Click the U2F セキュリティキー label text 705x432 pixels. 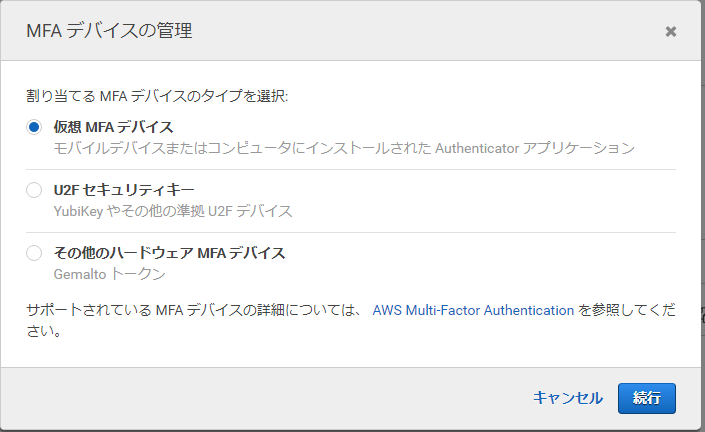pos(124,190)
